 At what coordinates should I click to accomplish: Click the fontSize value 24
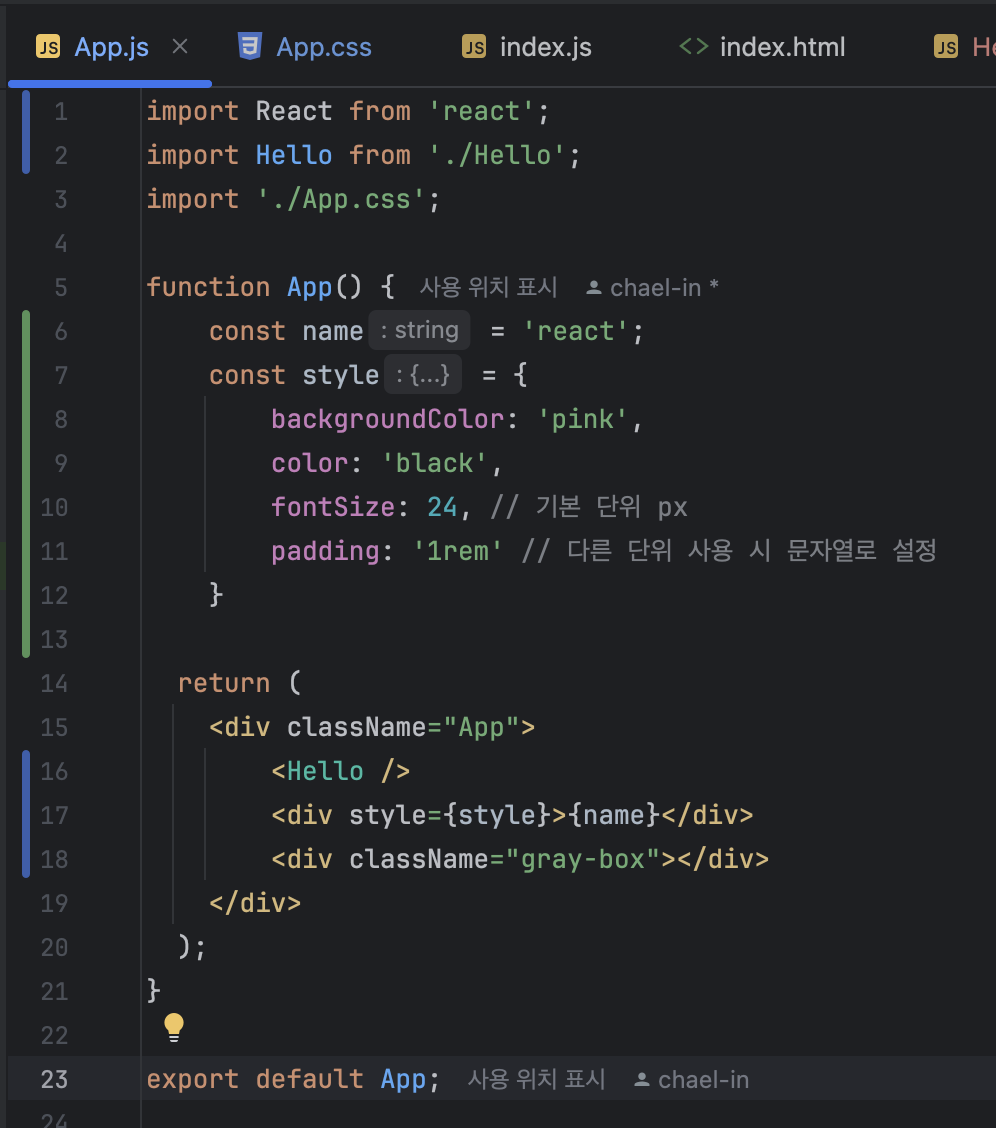point(442,507)
